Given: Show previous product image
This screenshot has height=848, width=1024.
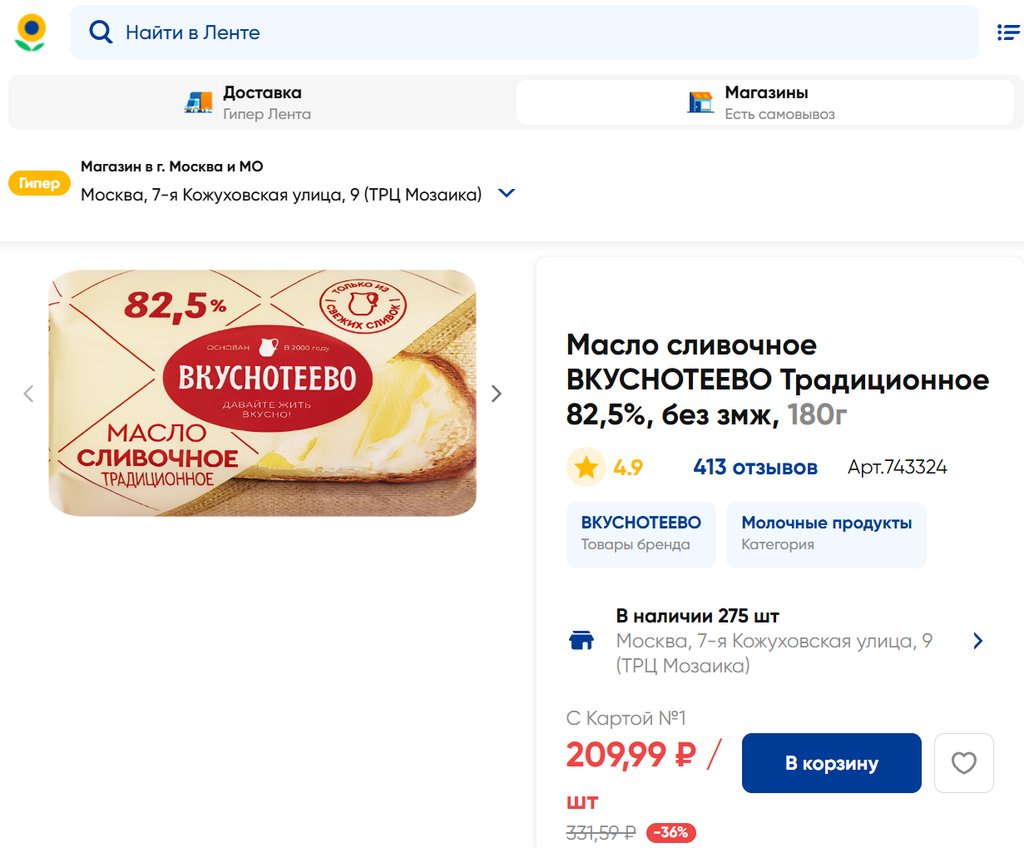Looking at the screenshot, I should point(29,394).
